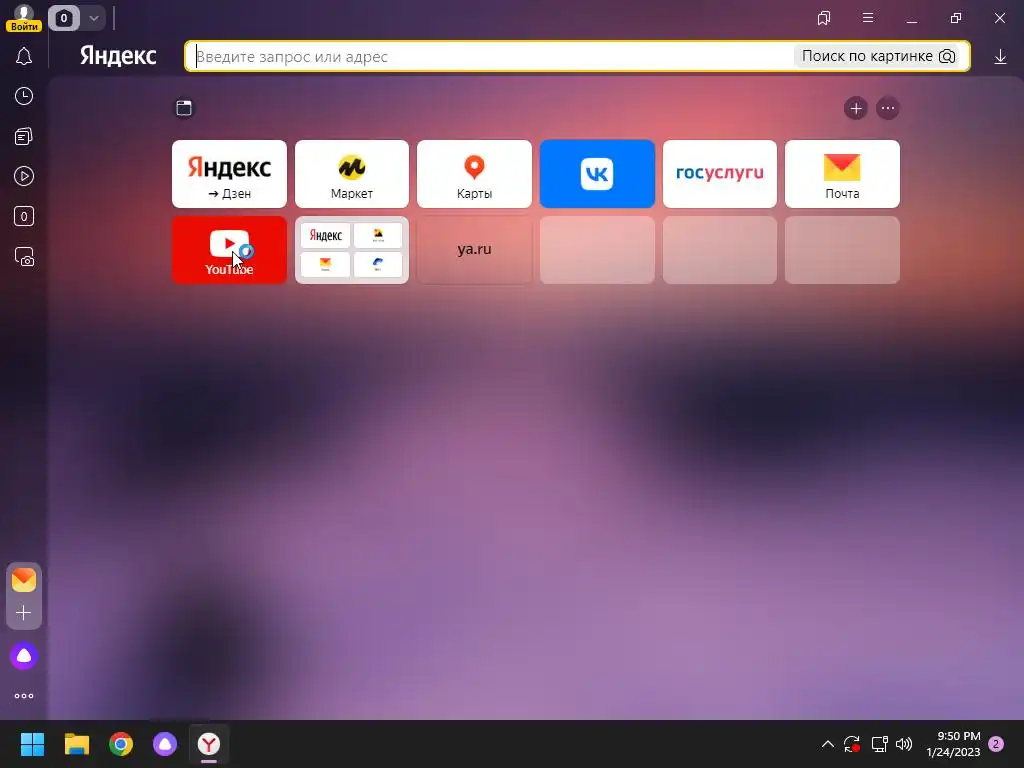Open the video play icon in sidebar
1024x768 pixels.
(24, 176)
